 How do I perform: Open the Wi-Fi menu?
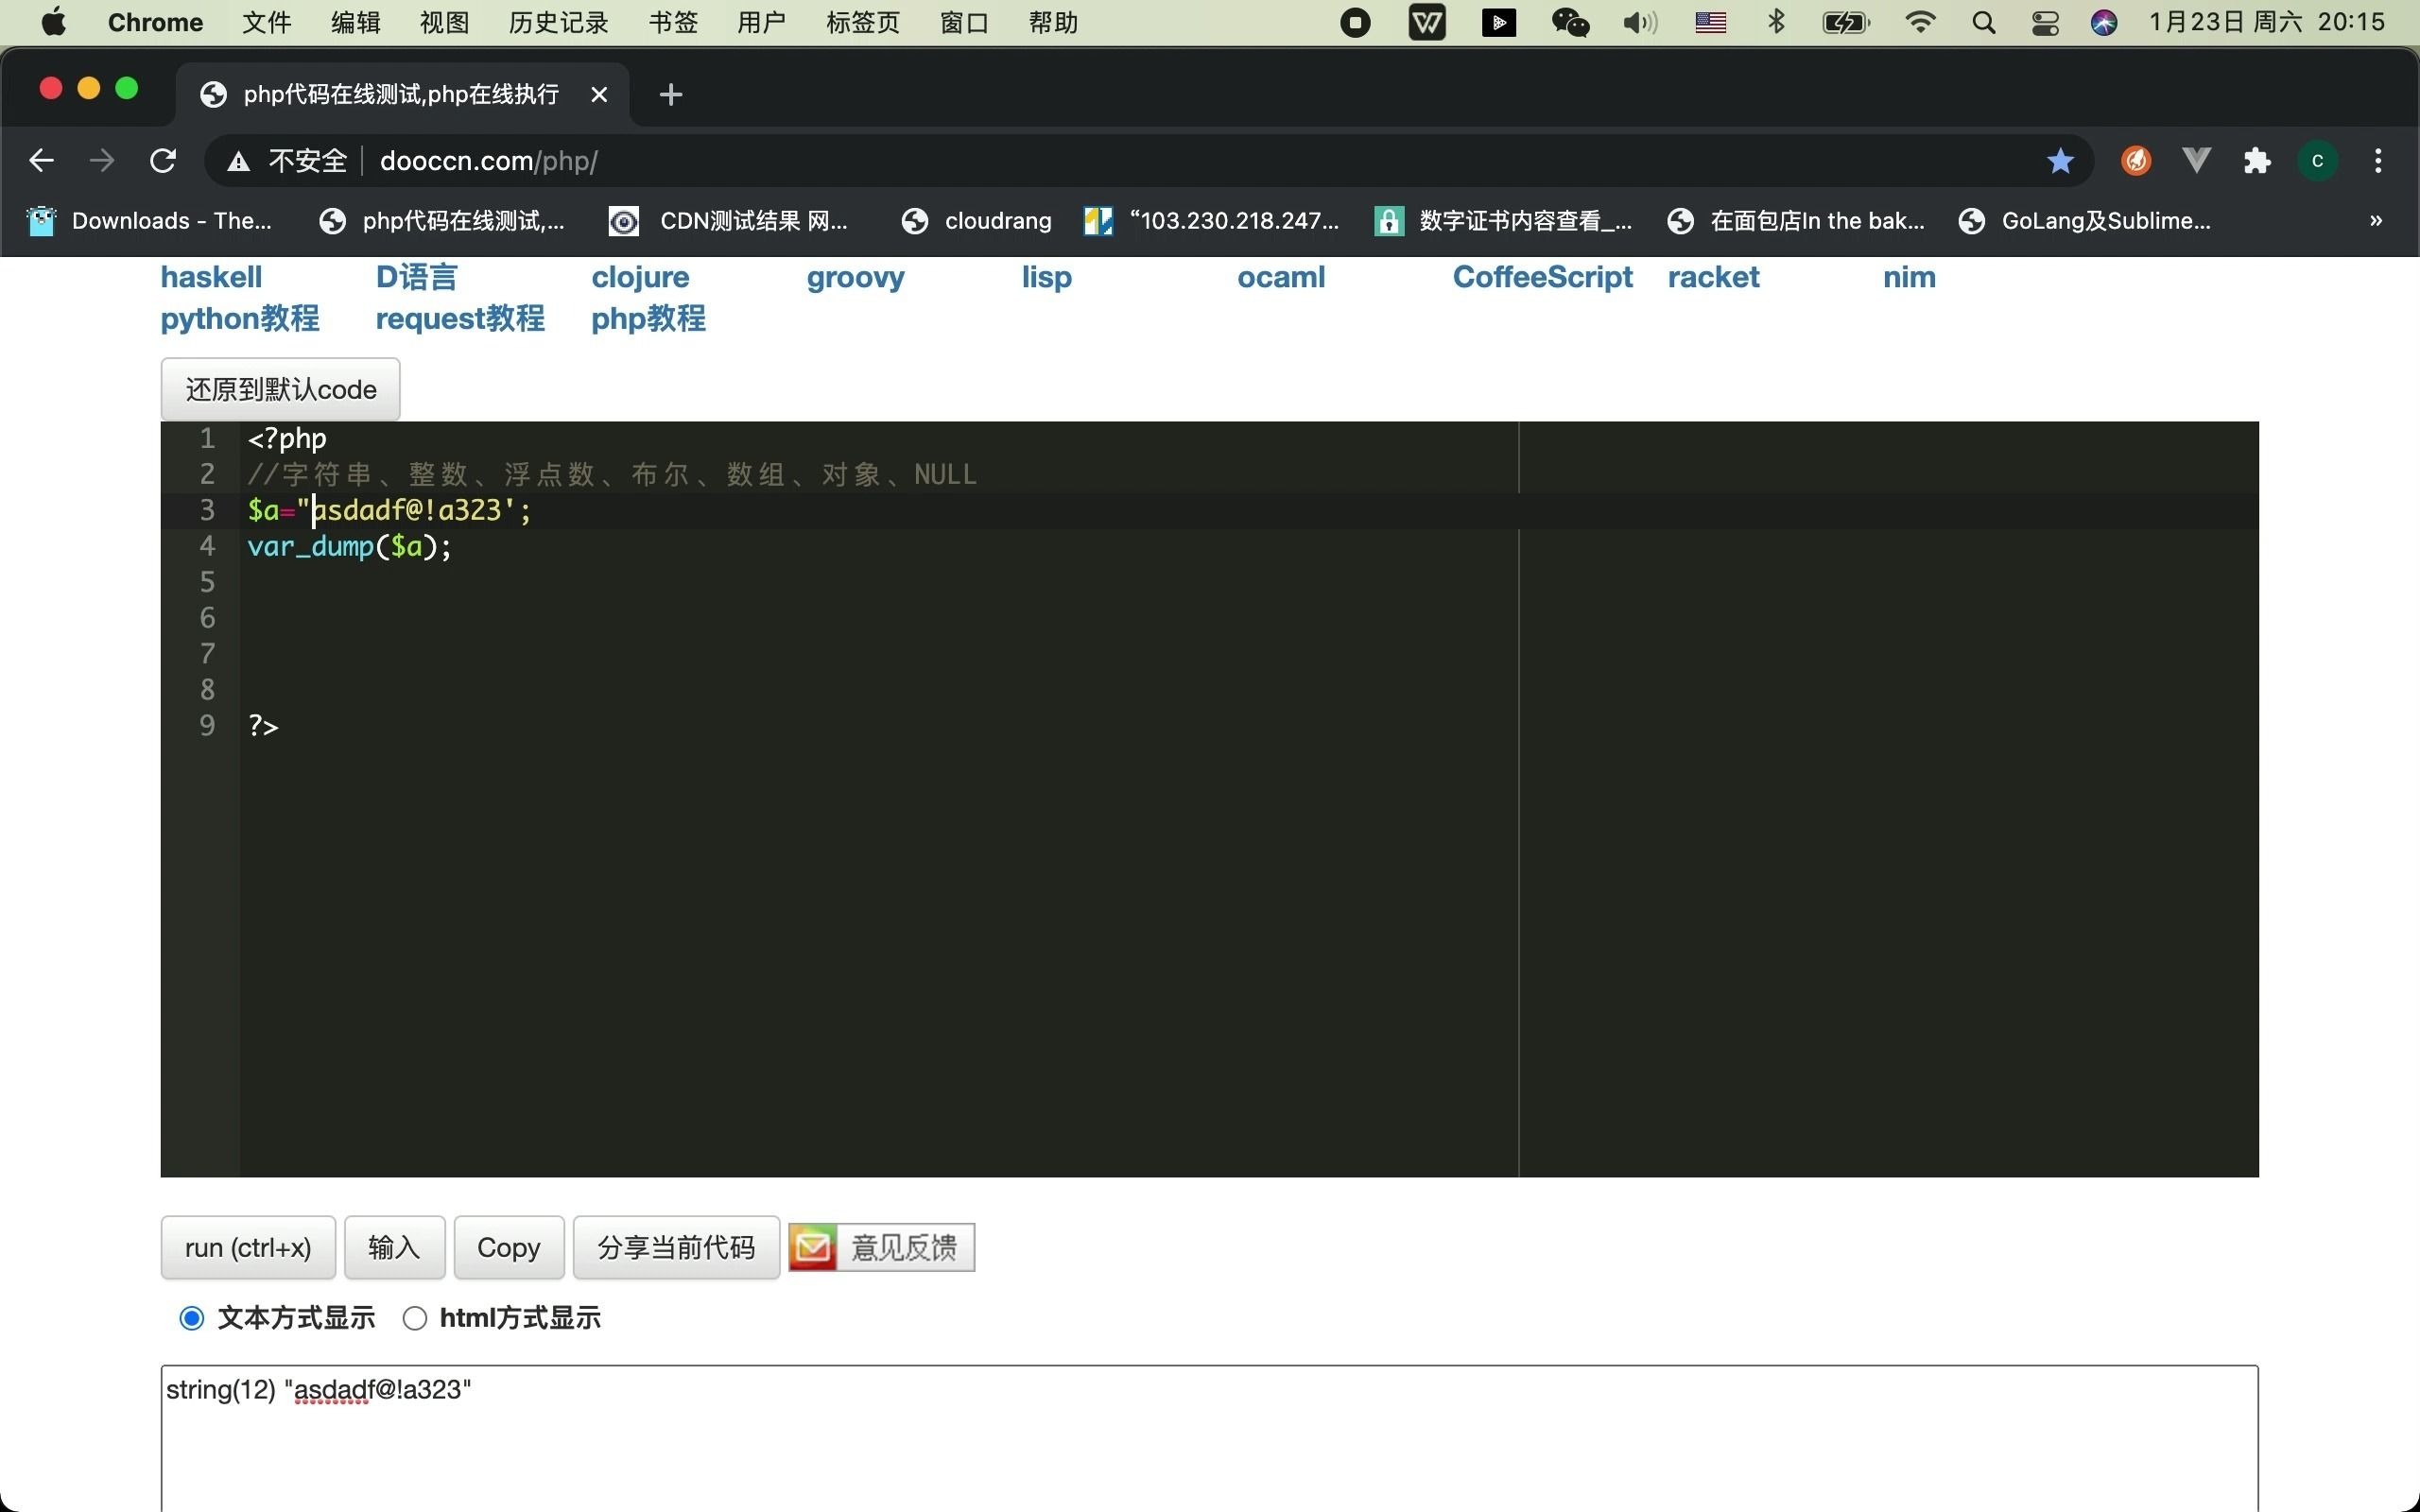coord(1920,22)
